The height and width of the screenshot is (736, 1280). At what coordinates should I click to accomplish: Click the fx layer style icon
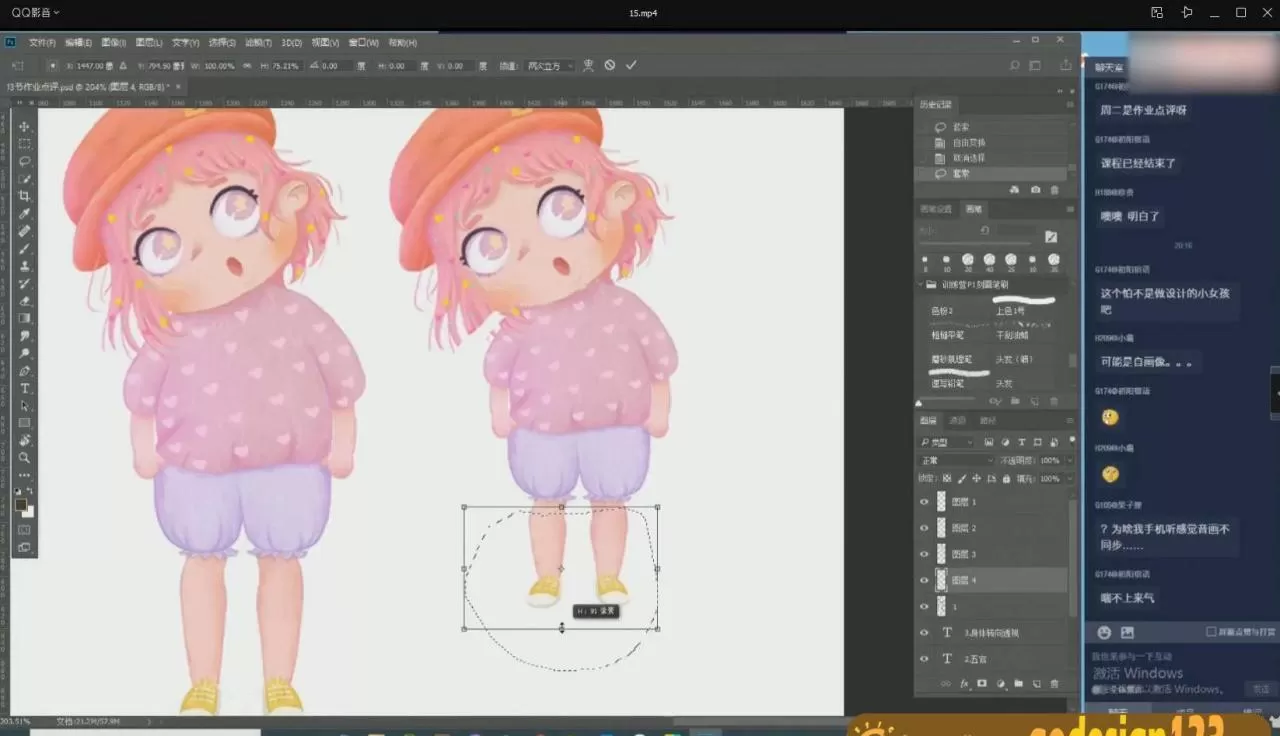[964, 684]
